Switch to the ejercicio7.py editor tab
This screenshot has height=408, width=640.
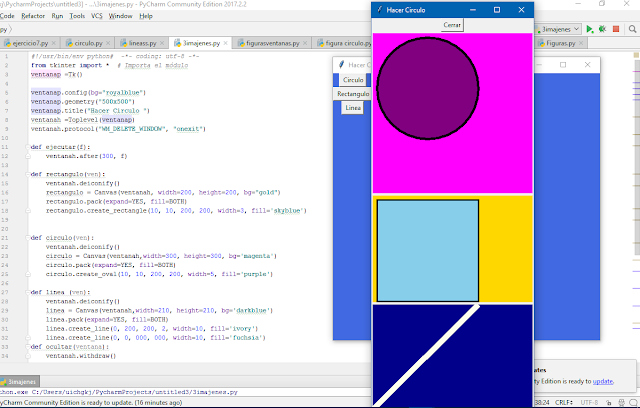[x=30, y=43]
